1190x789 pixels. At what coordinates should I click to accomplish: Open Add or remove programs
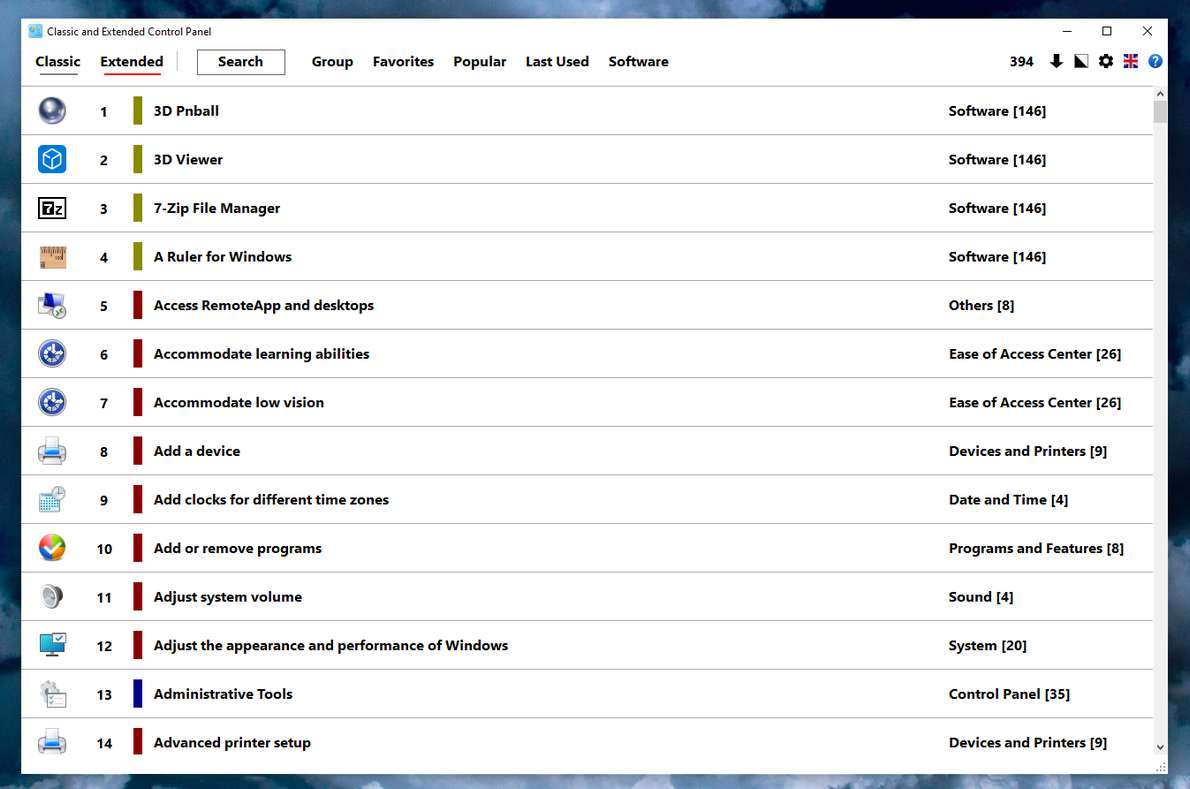coord(587,548)
